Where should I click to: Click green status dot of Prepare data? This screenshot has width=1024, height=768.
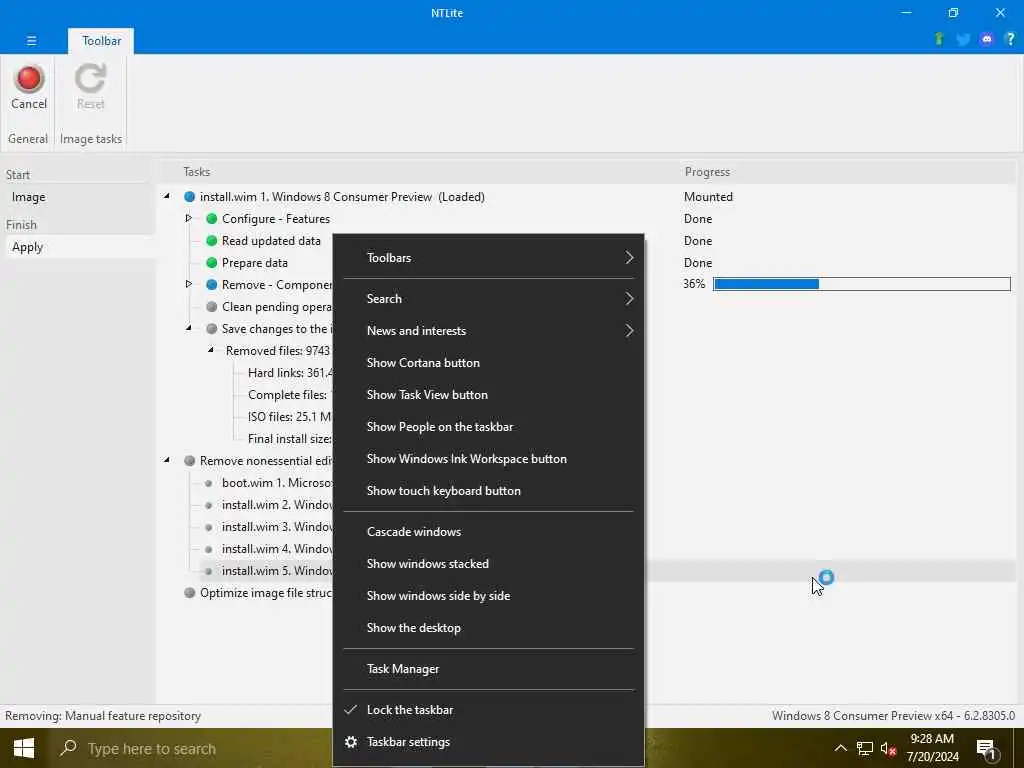coord(212,263)
